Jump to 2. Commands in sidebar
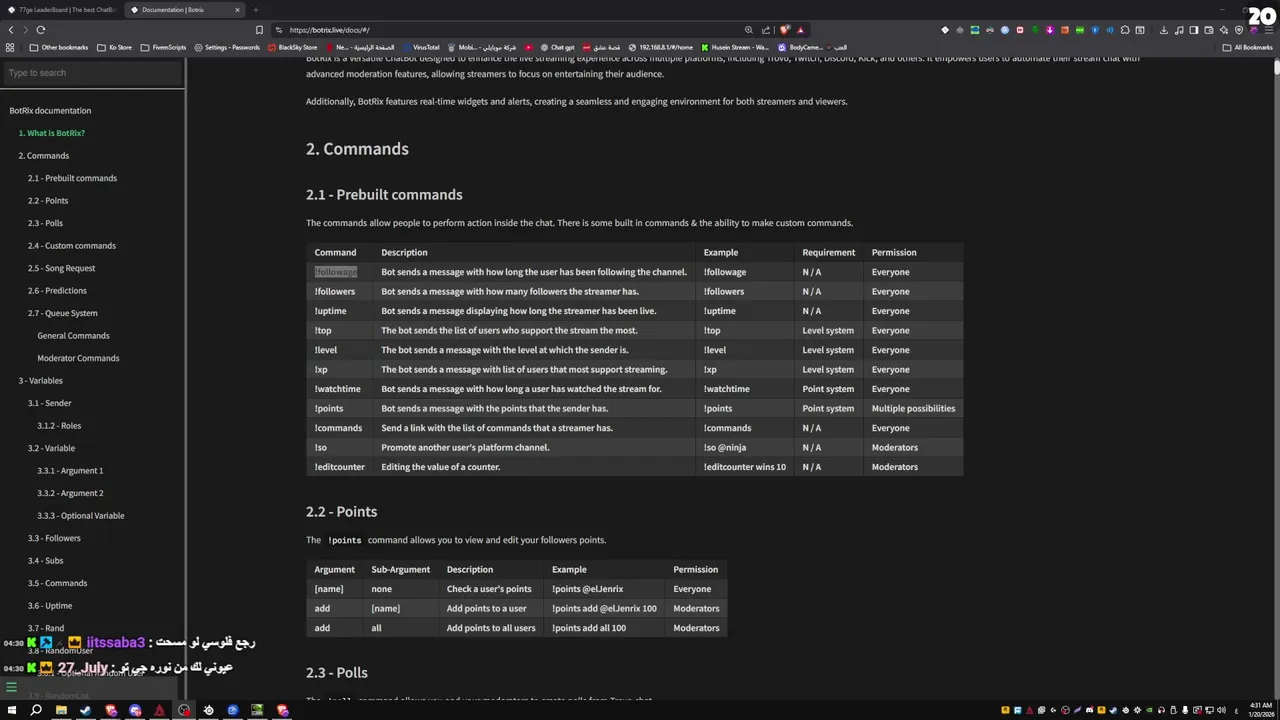The height and width of the screenshot is (720, 1280). (x=44, y=156)
